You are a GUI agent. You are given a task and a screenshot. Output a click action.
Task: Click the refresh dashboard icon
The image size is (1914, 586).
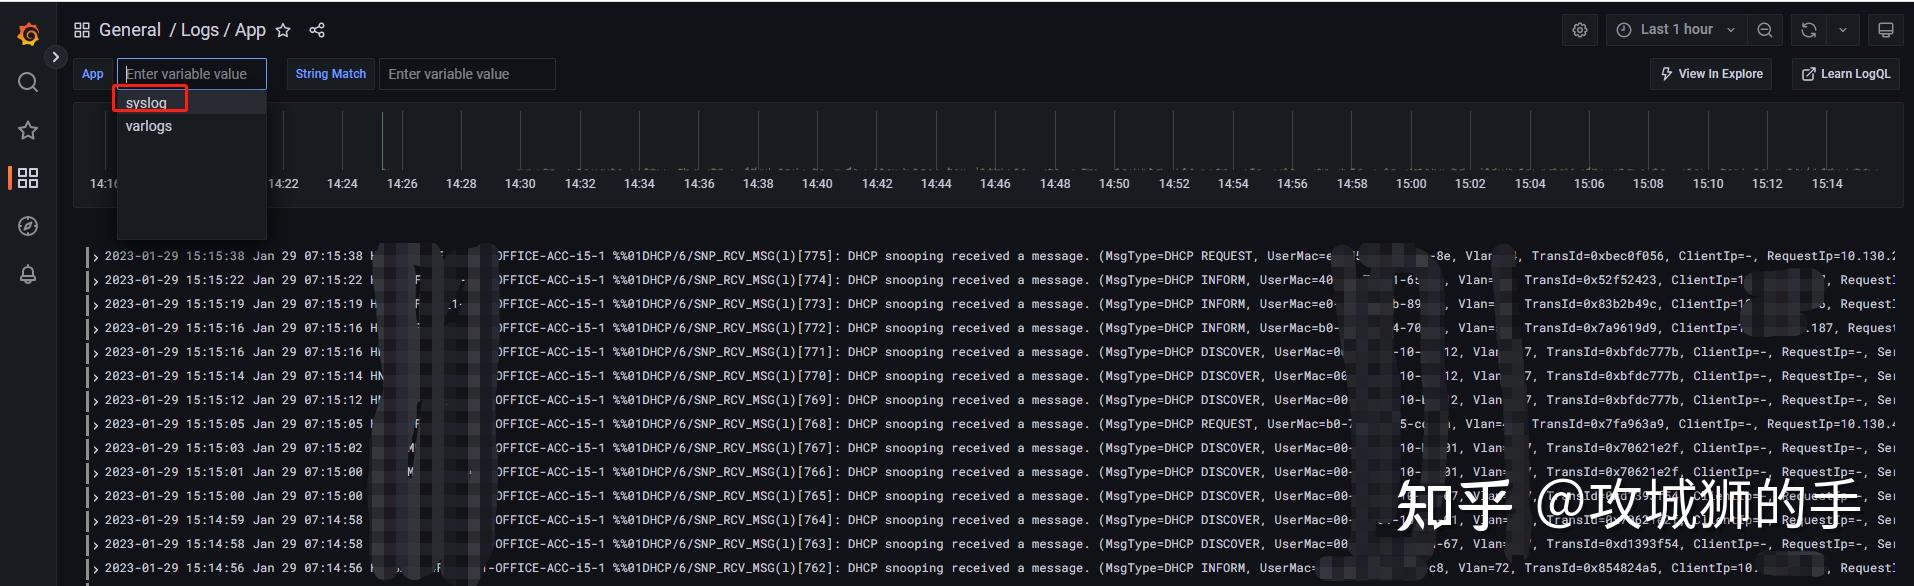1809,30
